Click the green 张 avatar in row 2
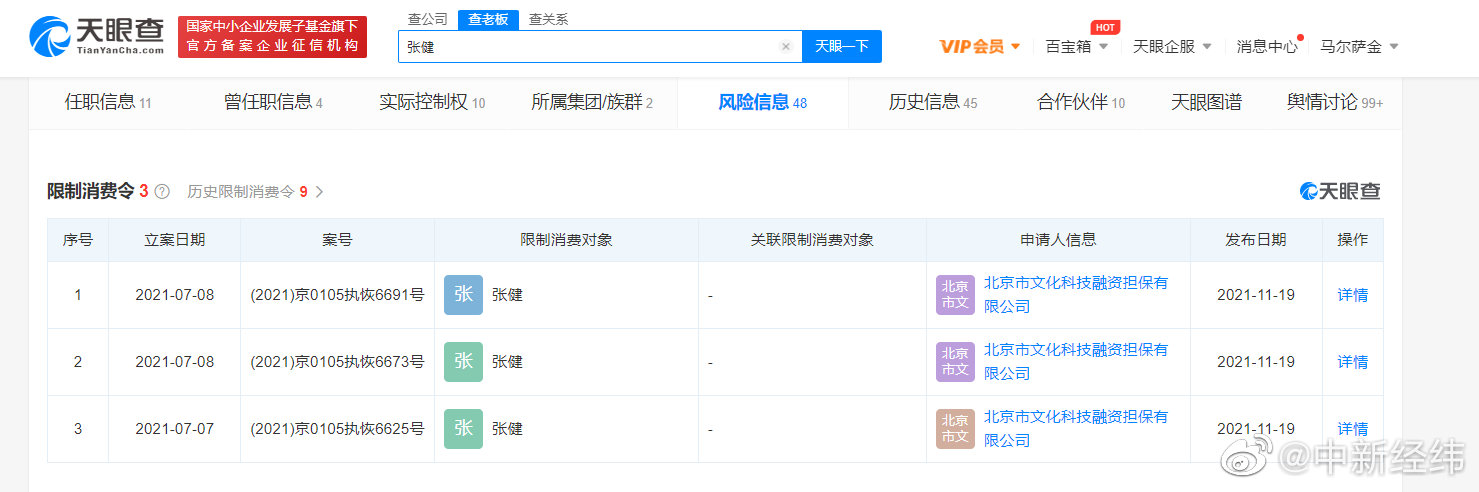 (x=463, y=362)
